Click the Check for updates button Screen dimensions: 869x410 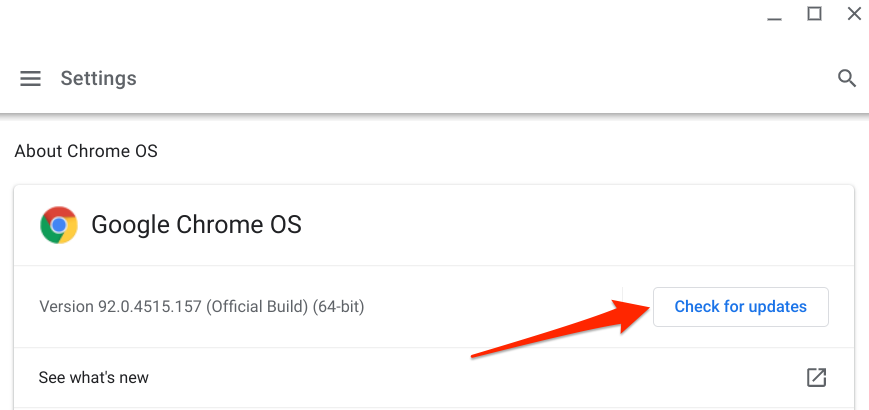tap(740, 307)
